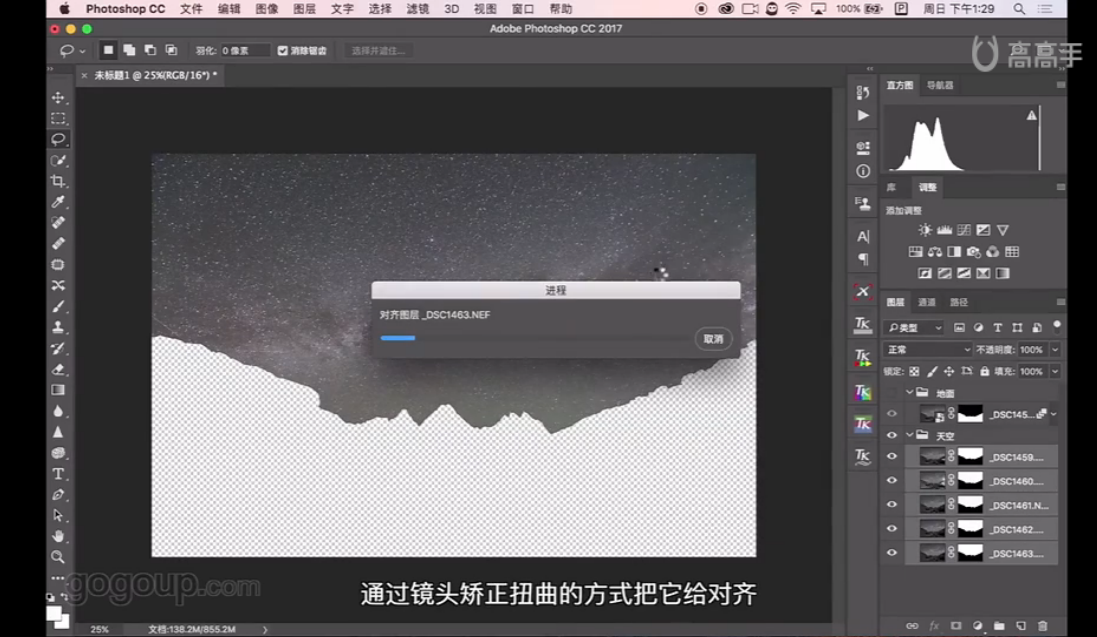This screenshot has width=1097, height=637.
Task: Click feather 羽化 input field
Action: tap(244, 50)
